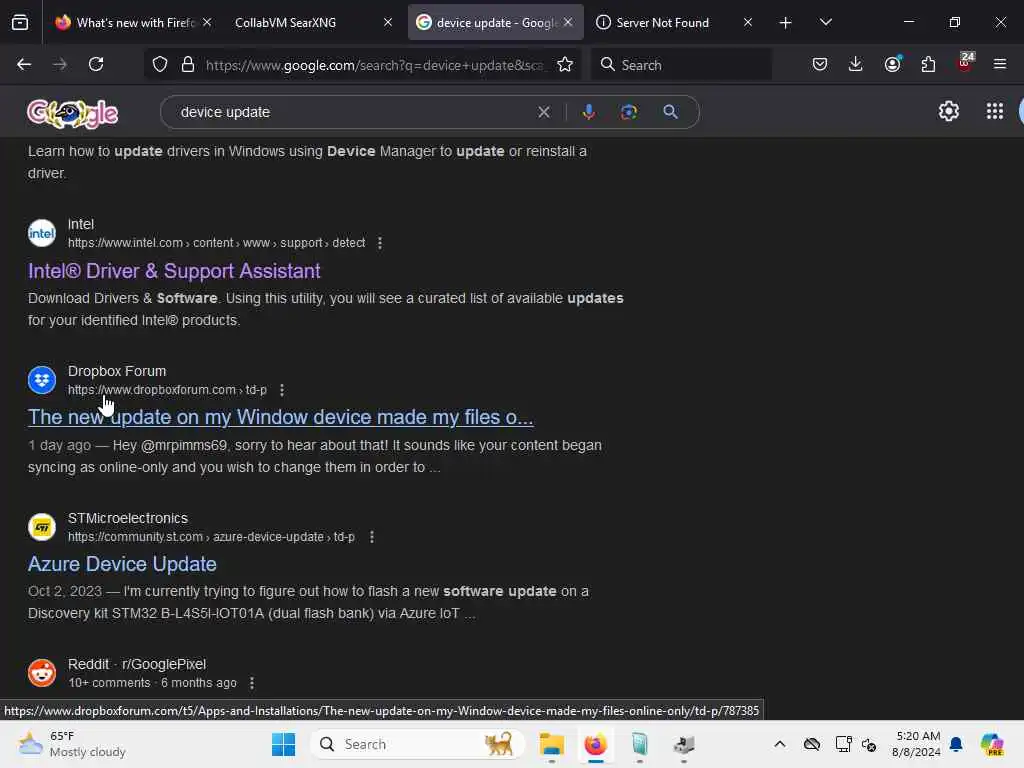The image size is (1024, 768).
Task: Clear the Google search query
Action: click(x=543, y=112)
